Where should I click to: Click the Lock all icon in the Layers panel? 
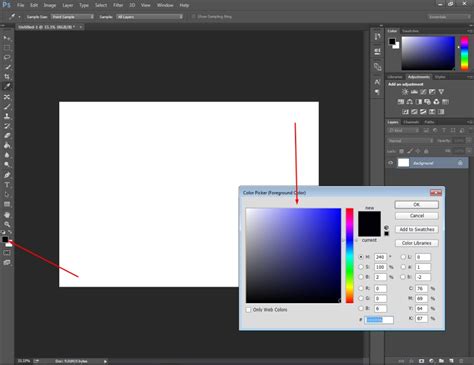coord(426,151)
